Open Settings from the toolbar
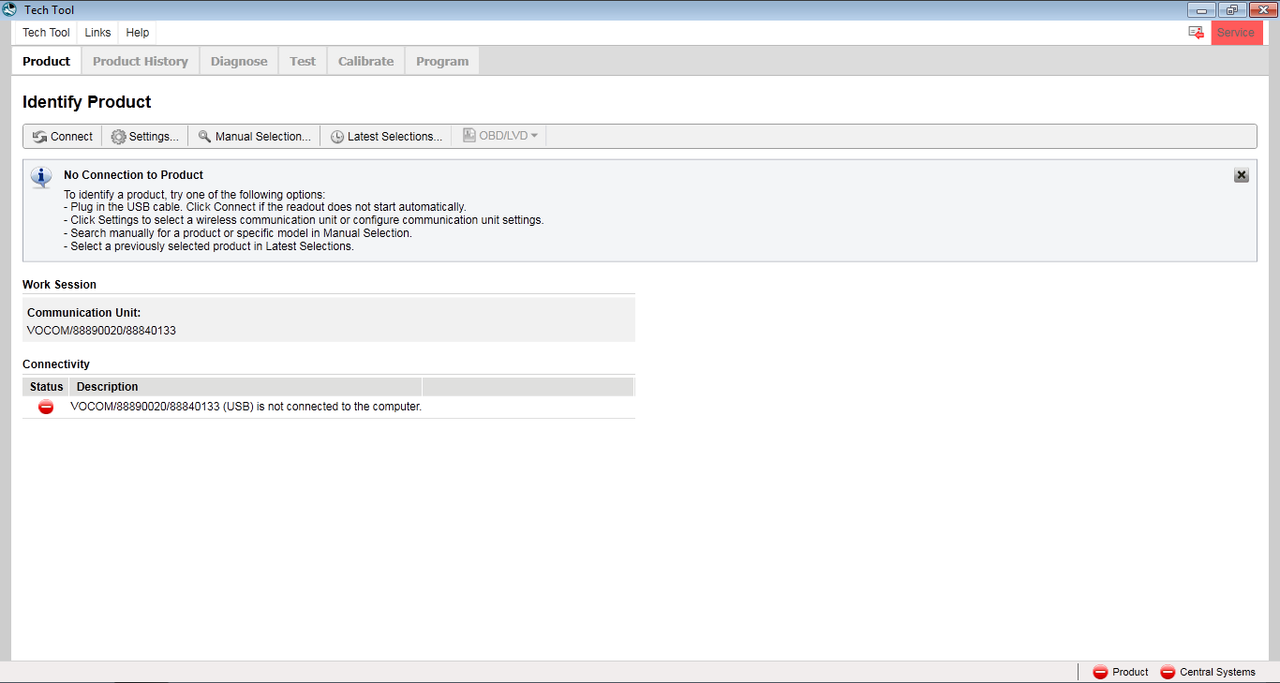The width and height of the screenshot is (1280, 683). (144, 136)
